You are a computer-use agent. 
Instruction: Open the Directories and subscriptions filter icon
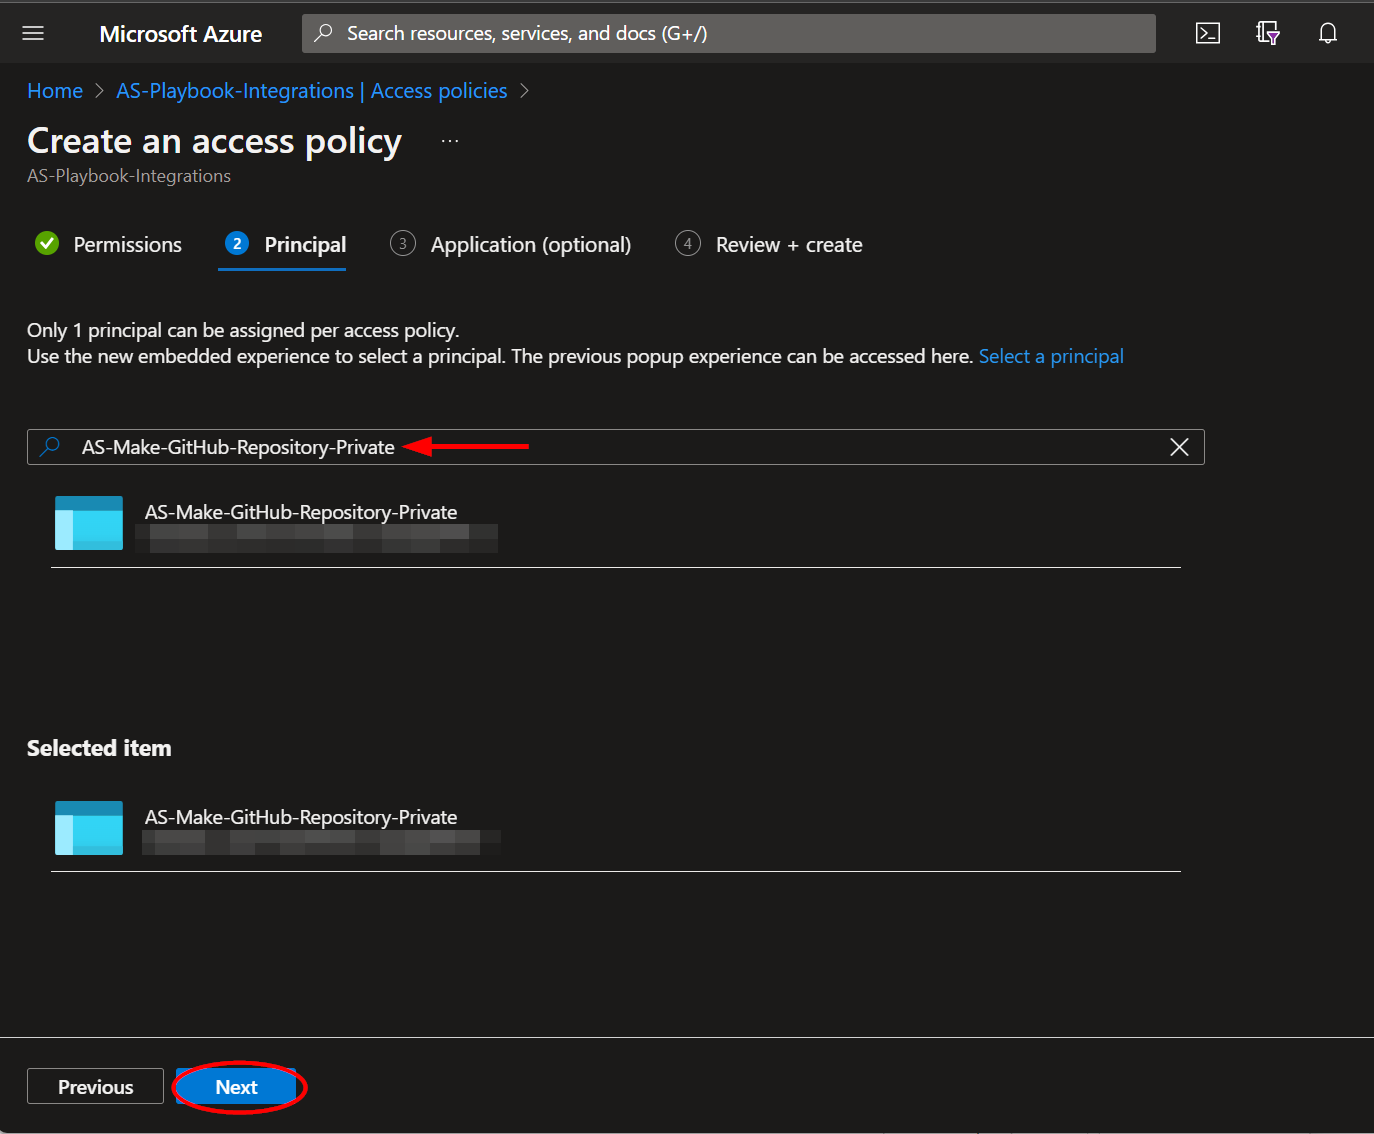point(1268,33)
